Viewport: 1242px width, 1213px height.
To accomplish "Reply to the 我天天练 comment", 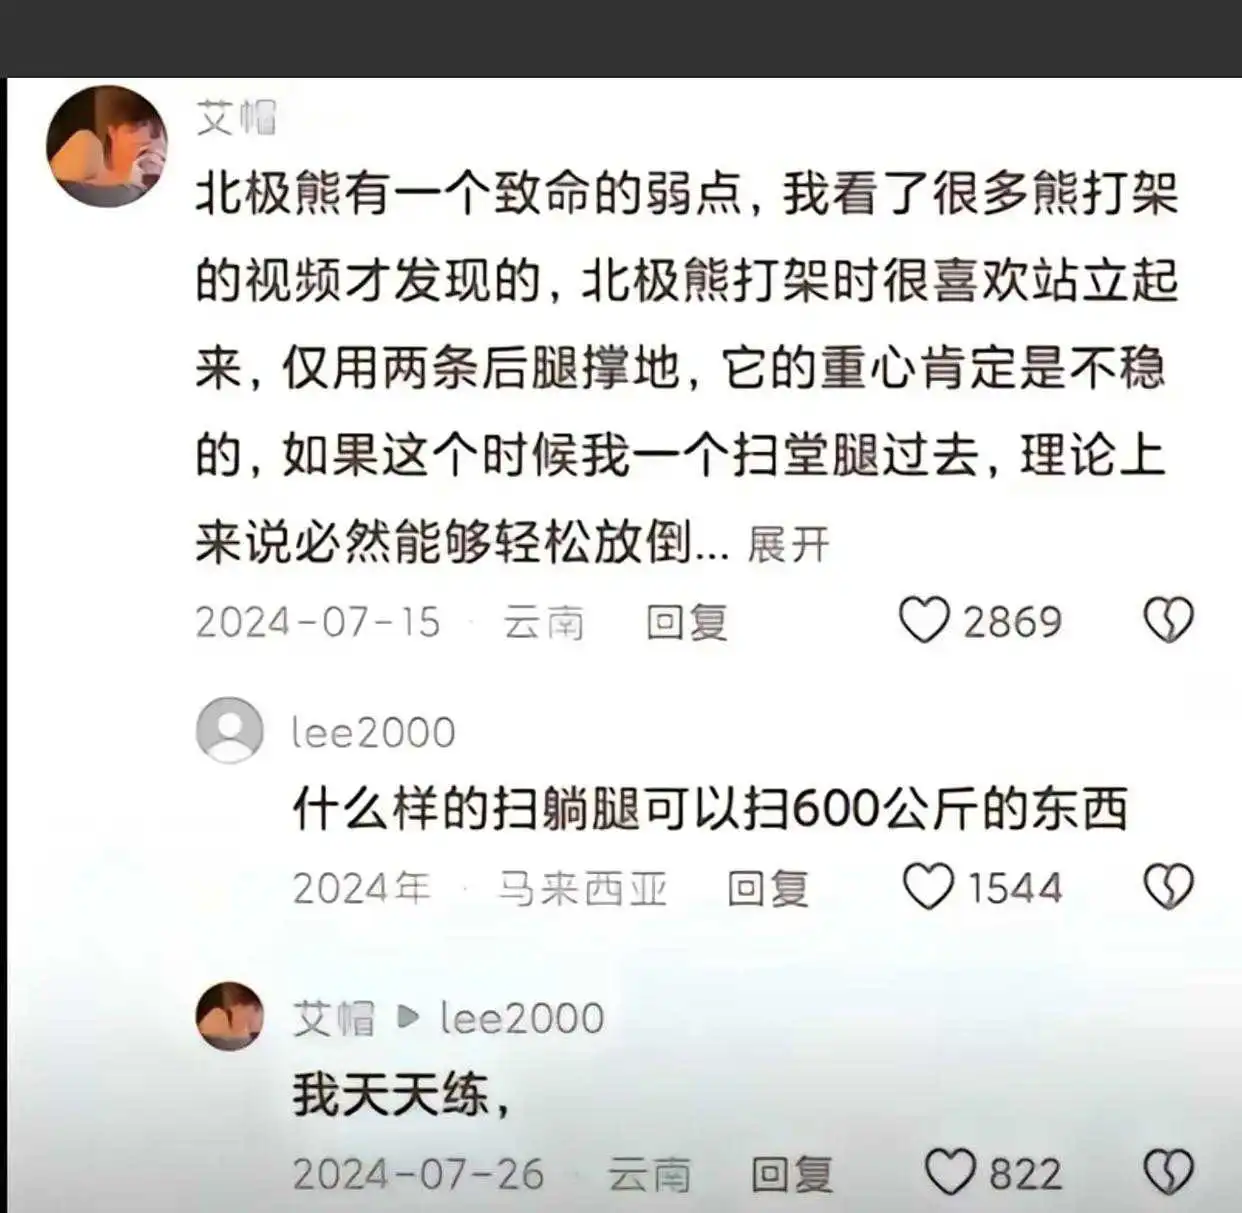I will pyautogui.click(x=791, y=1174).
